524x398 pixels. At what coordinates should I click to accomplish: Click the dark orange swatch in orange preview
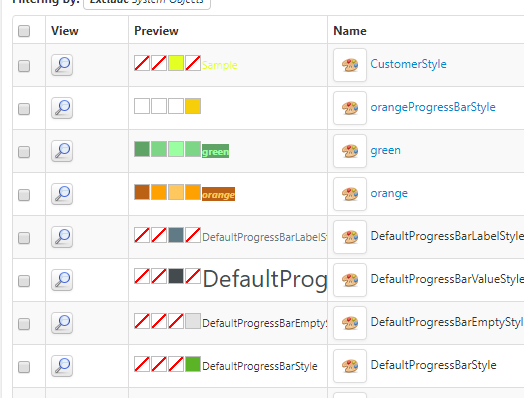click(x=142, y=192)
